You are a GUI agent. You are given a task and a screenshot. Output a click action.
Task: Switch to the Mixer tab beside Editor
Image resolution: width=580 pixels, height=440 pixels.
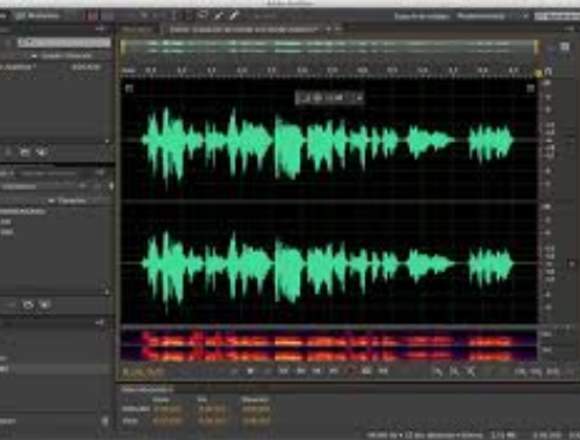[136, 29]
